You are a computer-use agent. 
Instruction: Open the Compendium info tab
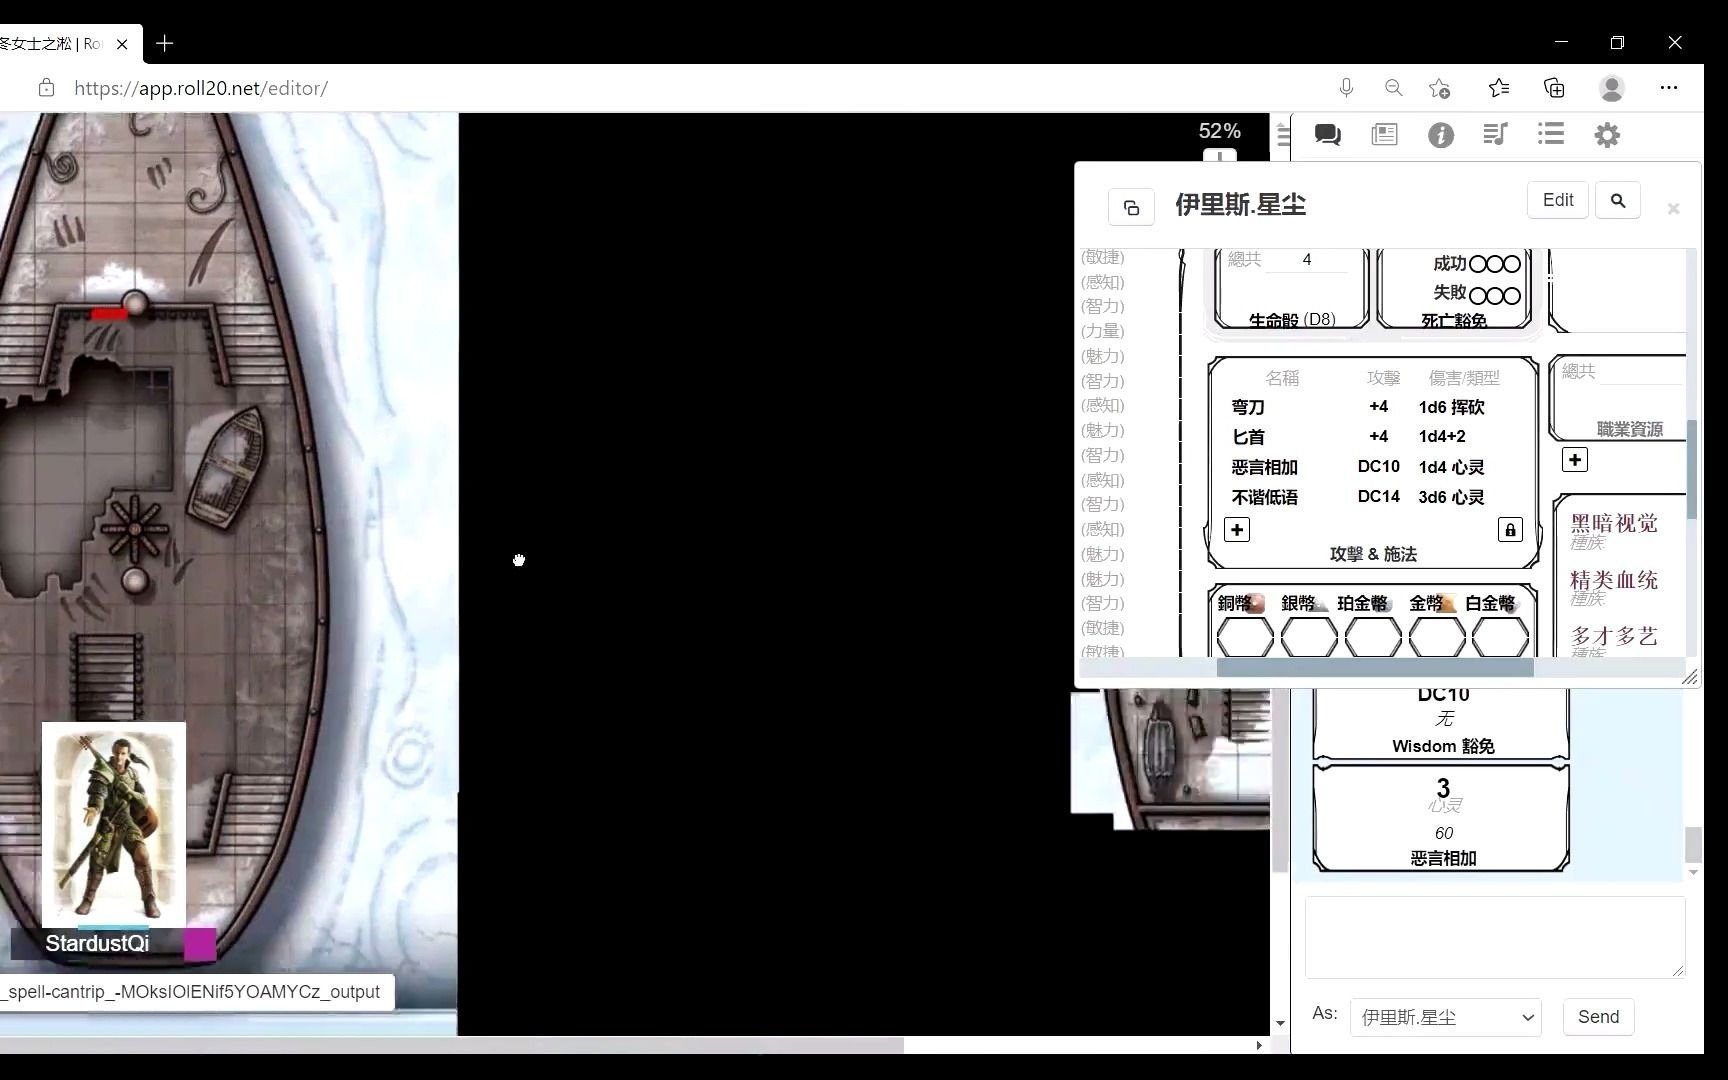(x=1440, y=135)
